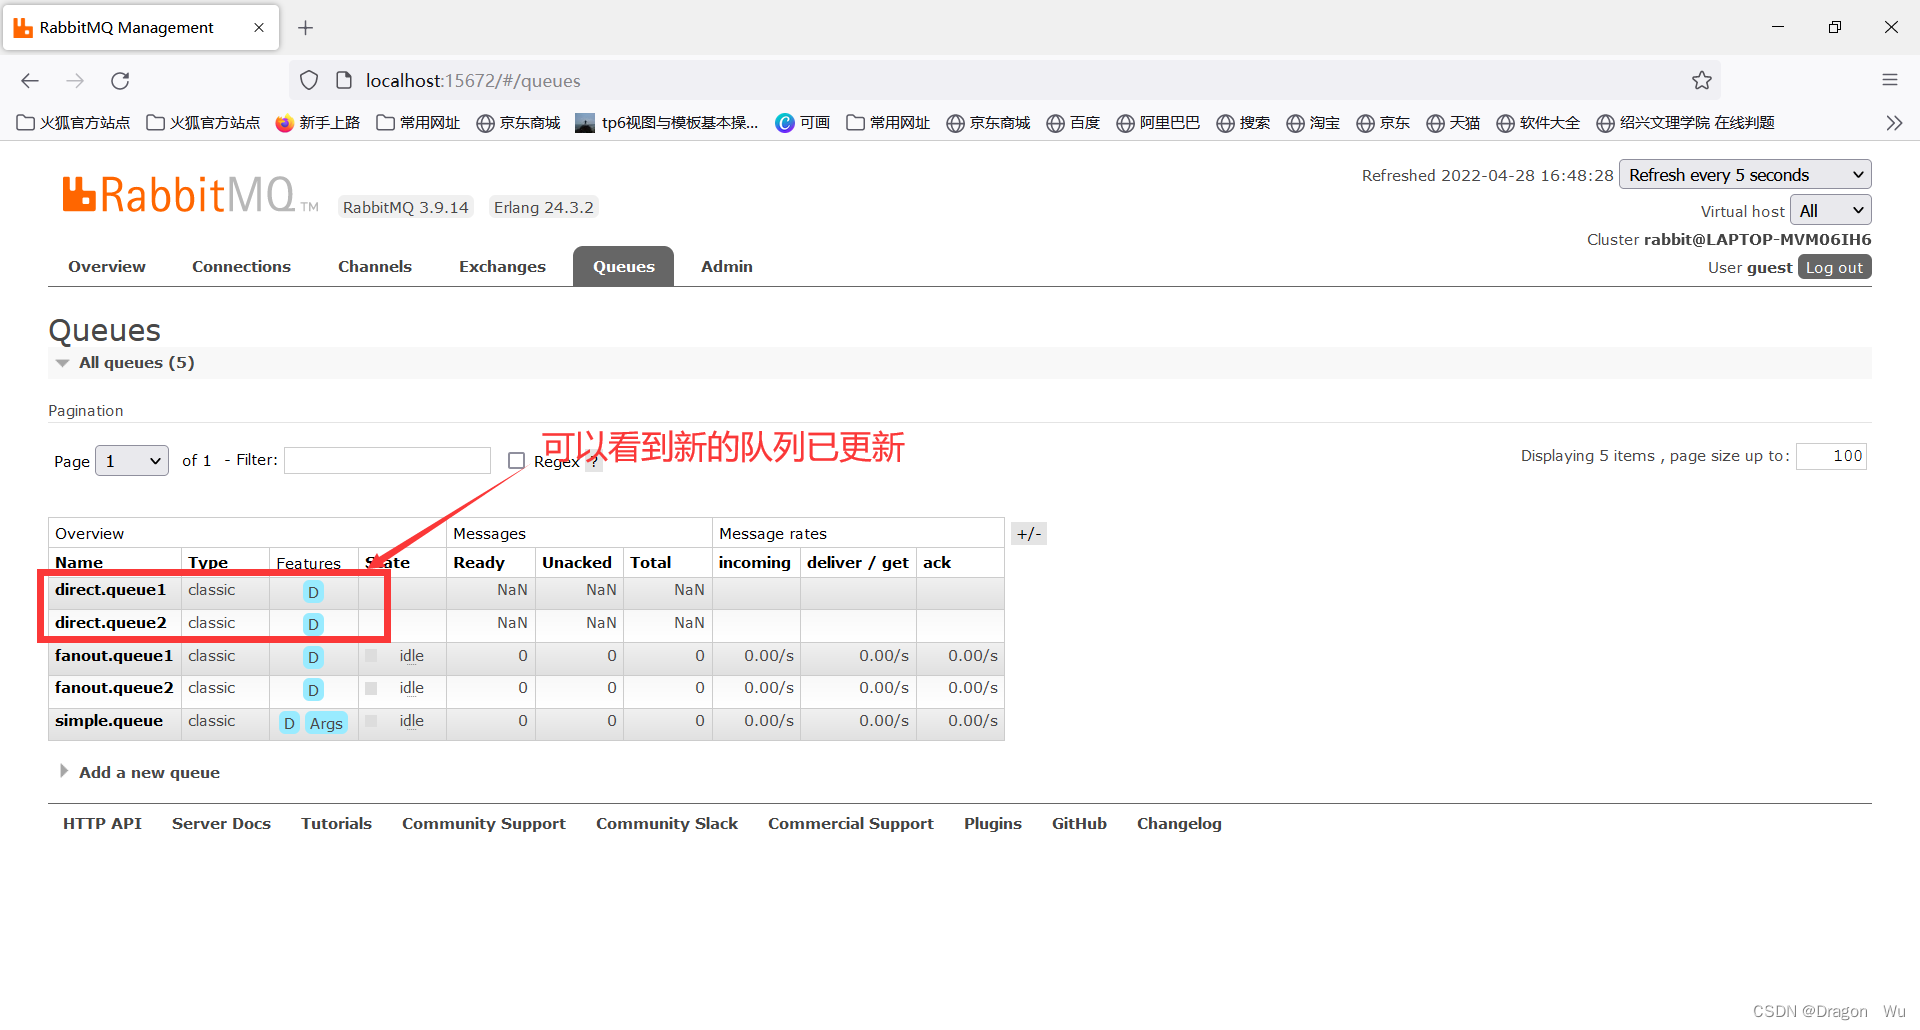1920x1030 pixels.
Task: Enable the Regex filter checkbox
Action: coord(517,460)
